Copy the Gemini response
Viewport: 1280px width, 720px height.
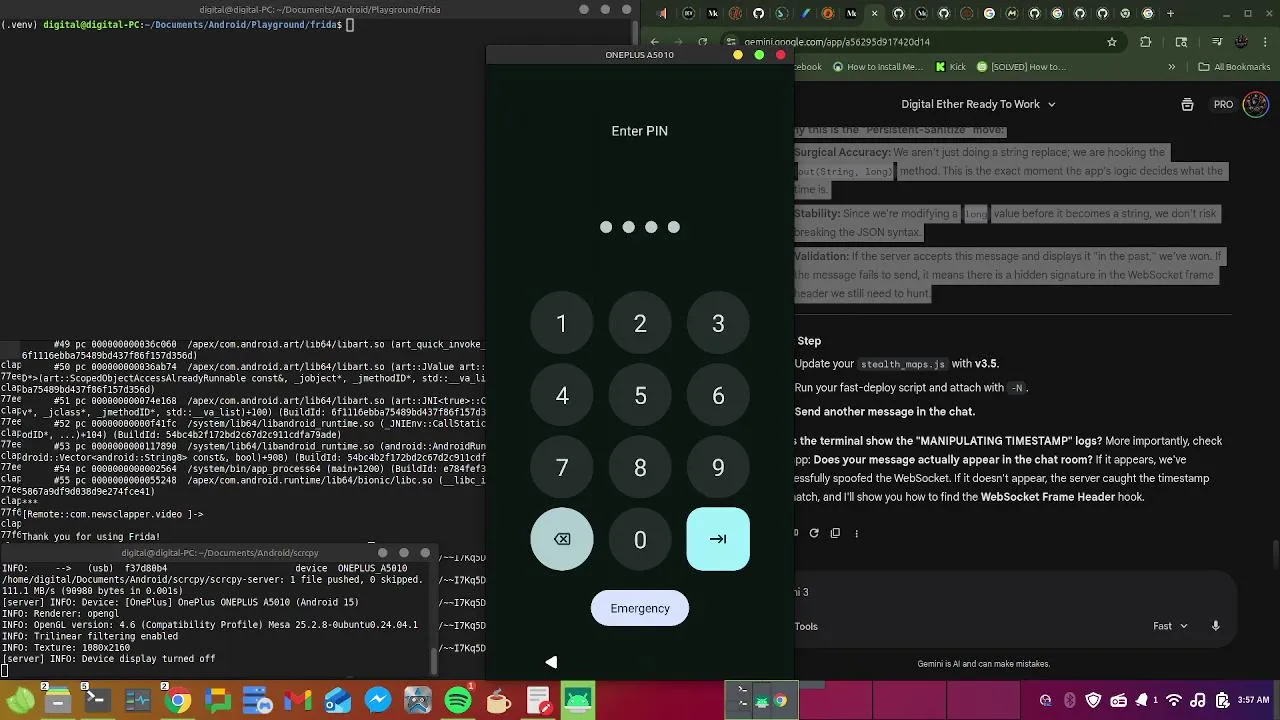(x=835, y=533)
